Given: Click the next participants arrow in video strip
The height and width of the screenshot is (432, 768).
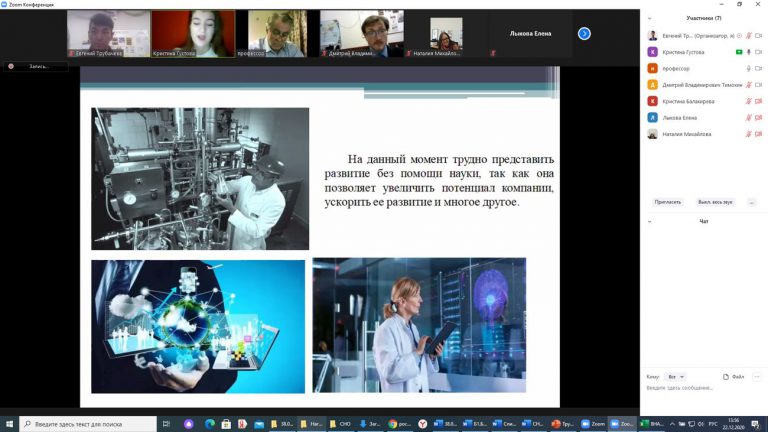Looking at the screenshot, I should (584, 33).
